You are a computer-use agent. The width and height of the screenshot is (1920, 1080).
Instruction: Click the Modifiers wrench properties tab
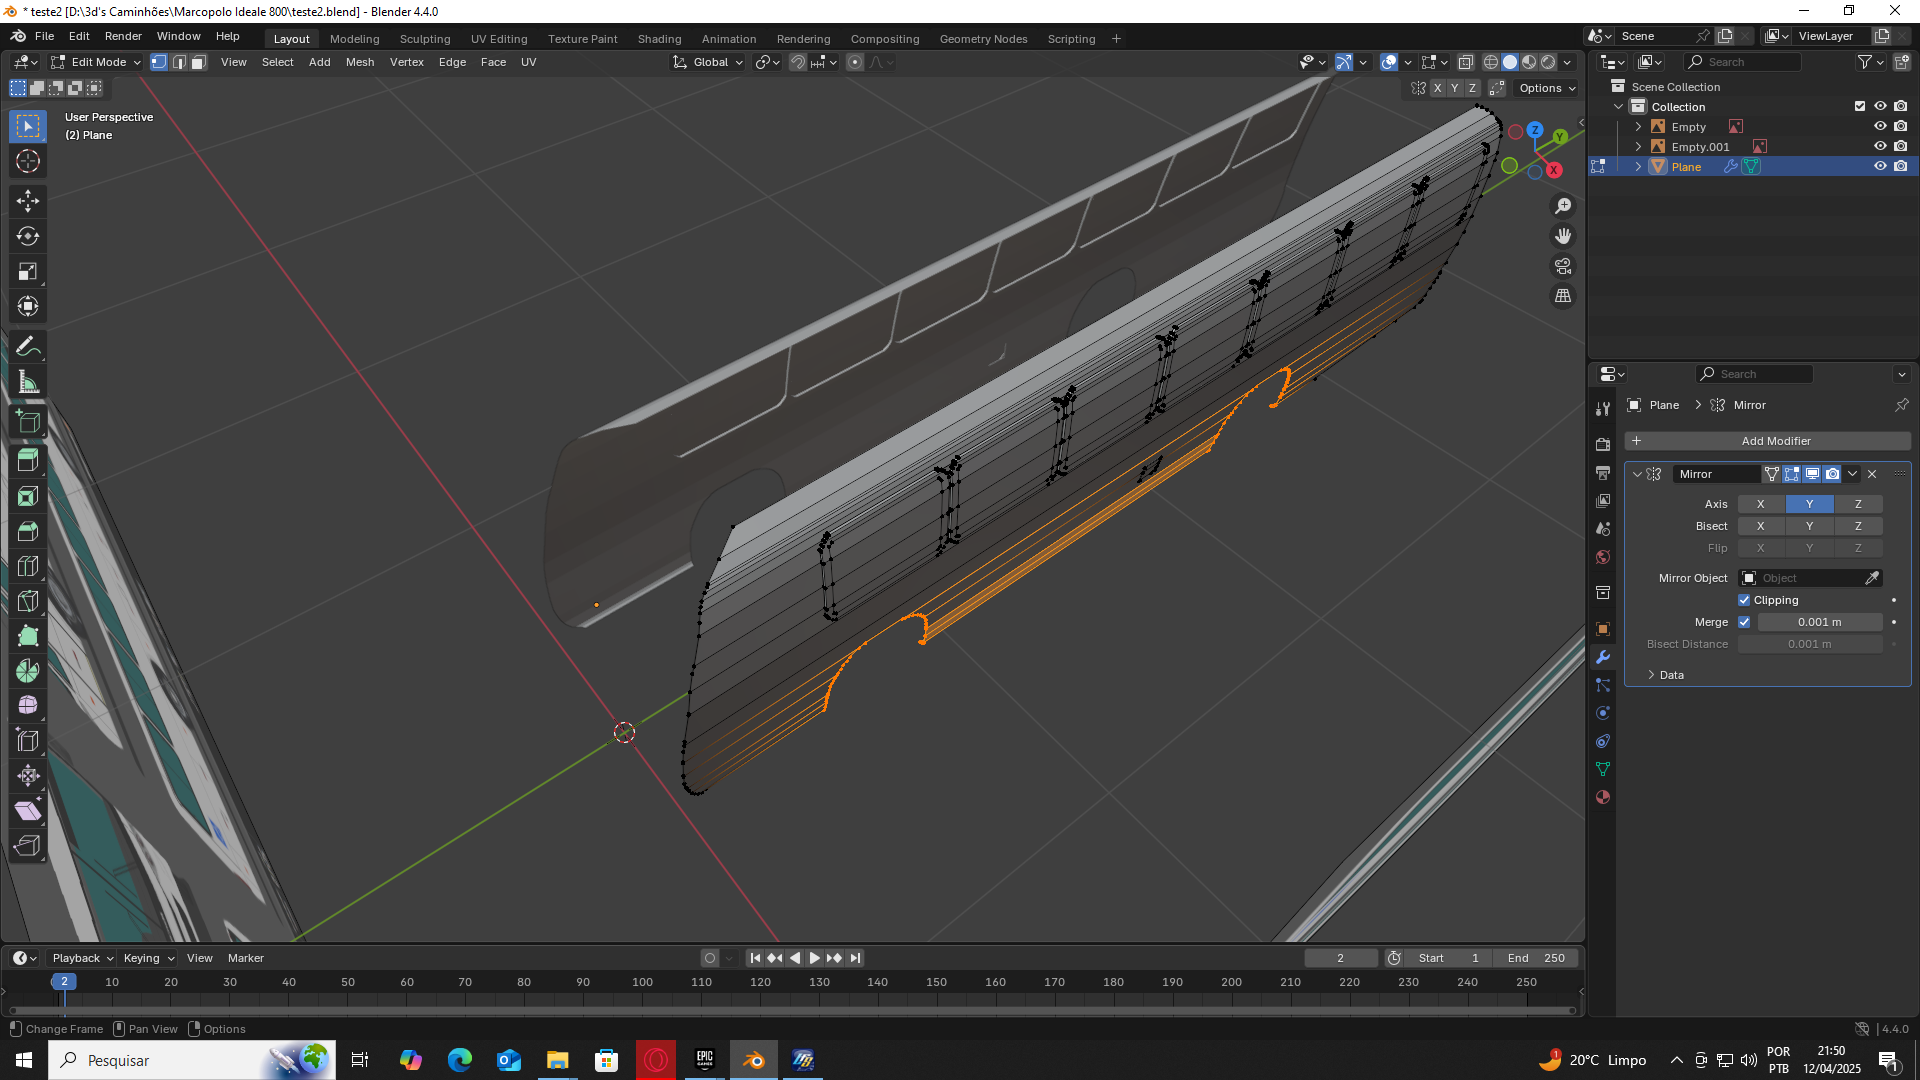point(1603,657)
